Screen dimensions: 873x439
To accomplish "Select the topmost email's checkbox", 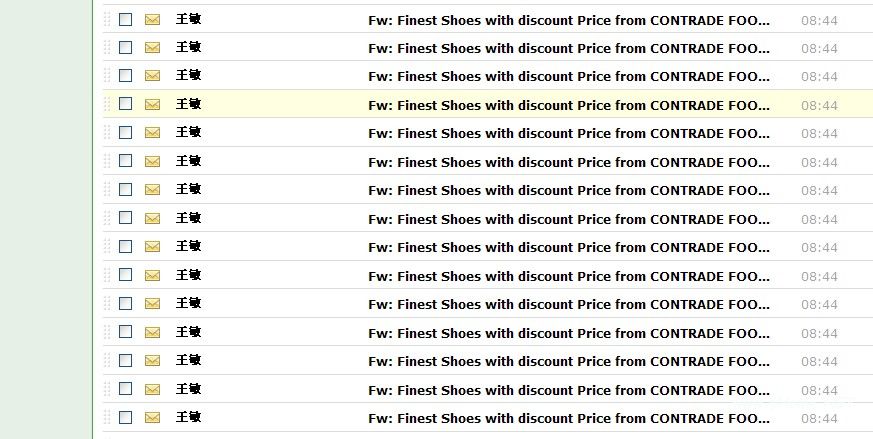I will (126, 19).
